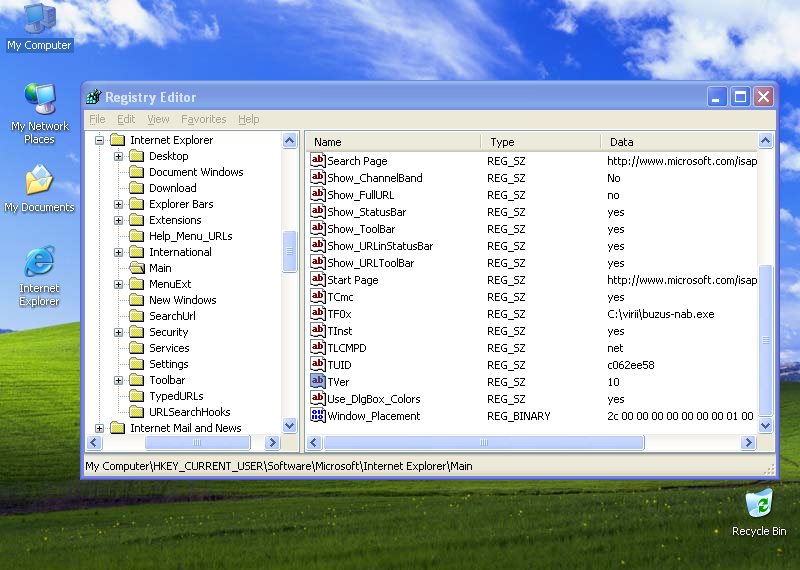Expand the Extensions key
Screen dimensions: 800x570
pyautogui.click(x=118, y=220)
